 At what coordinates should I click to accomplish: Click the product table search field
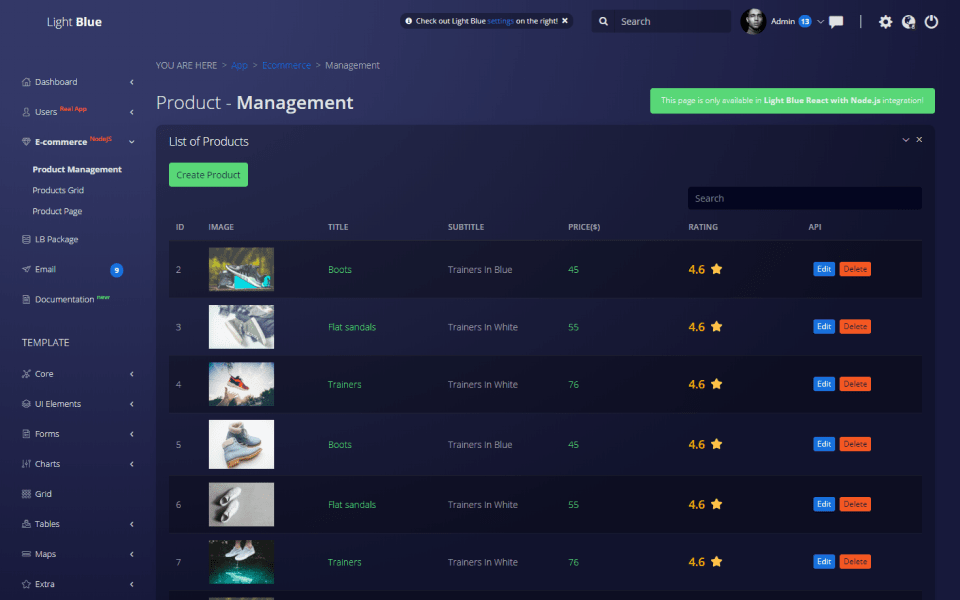click(804, 198)
